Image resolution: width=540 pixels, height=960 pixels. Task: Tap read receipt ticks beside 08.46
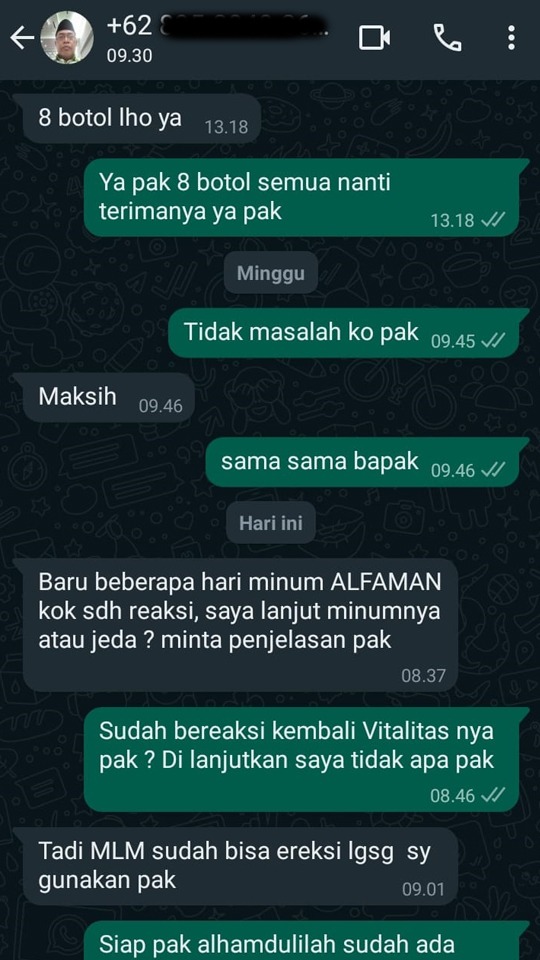click(493, 795)
